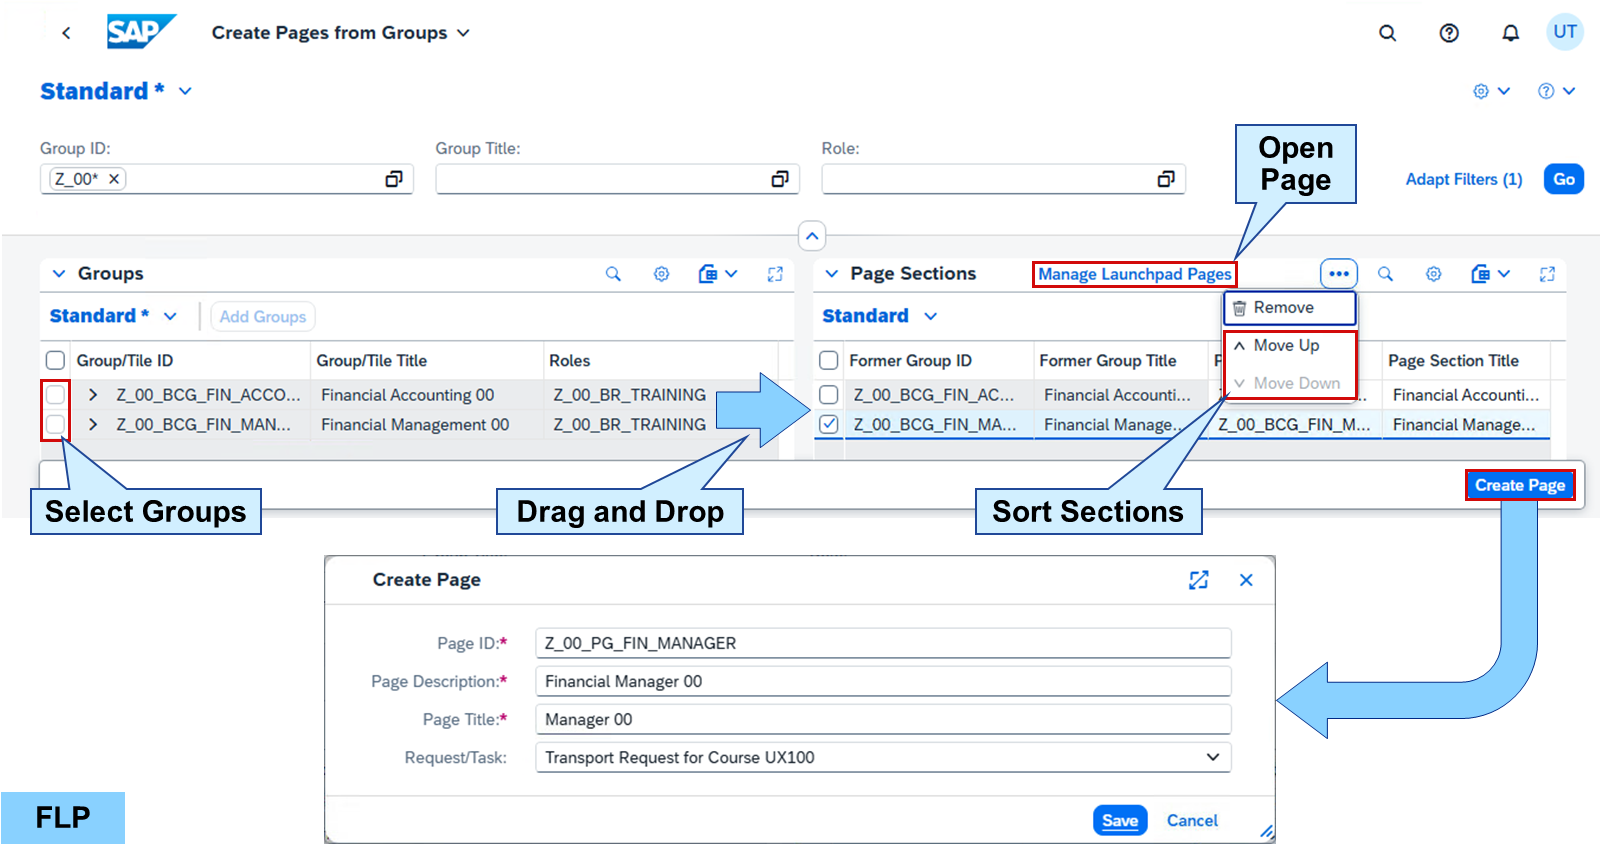
Task: Open value help for the Role field
Action: (x=1166, y=179)
